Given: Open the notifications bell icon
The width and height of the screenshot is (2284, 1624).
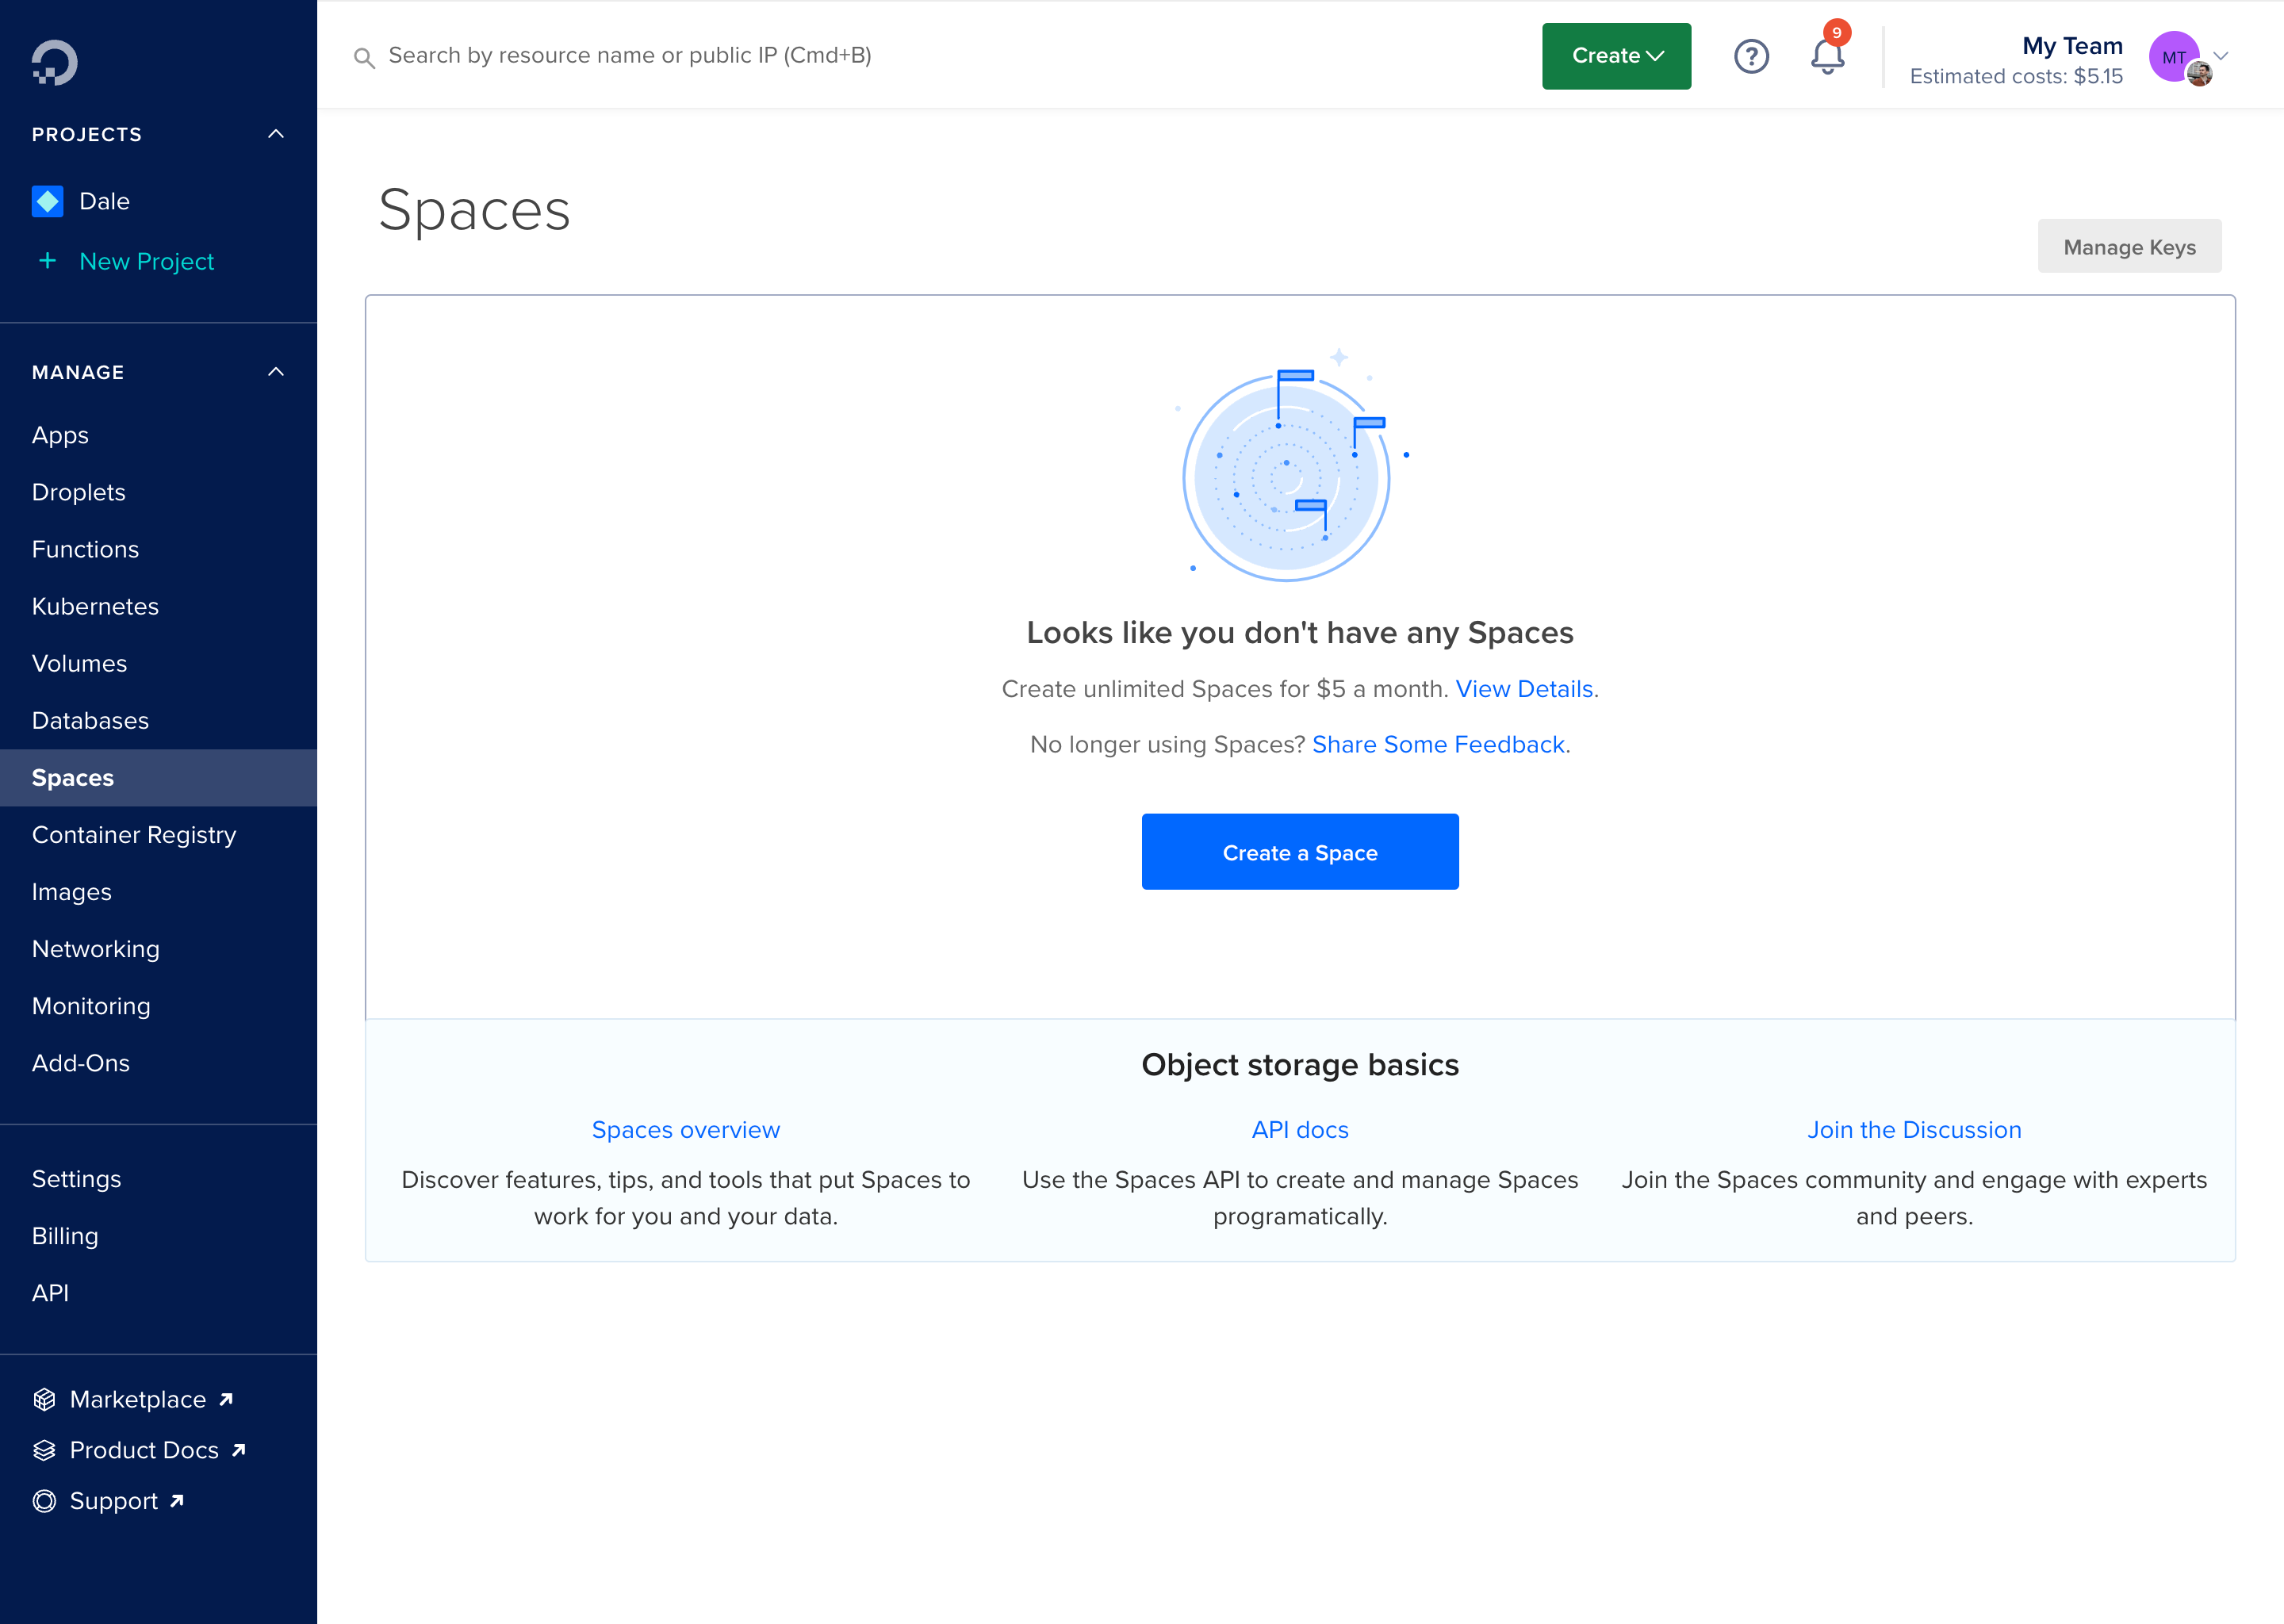Looking at the screenshot, I should [x=1827, y=56].
